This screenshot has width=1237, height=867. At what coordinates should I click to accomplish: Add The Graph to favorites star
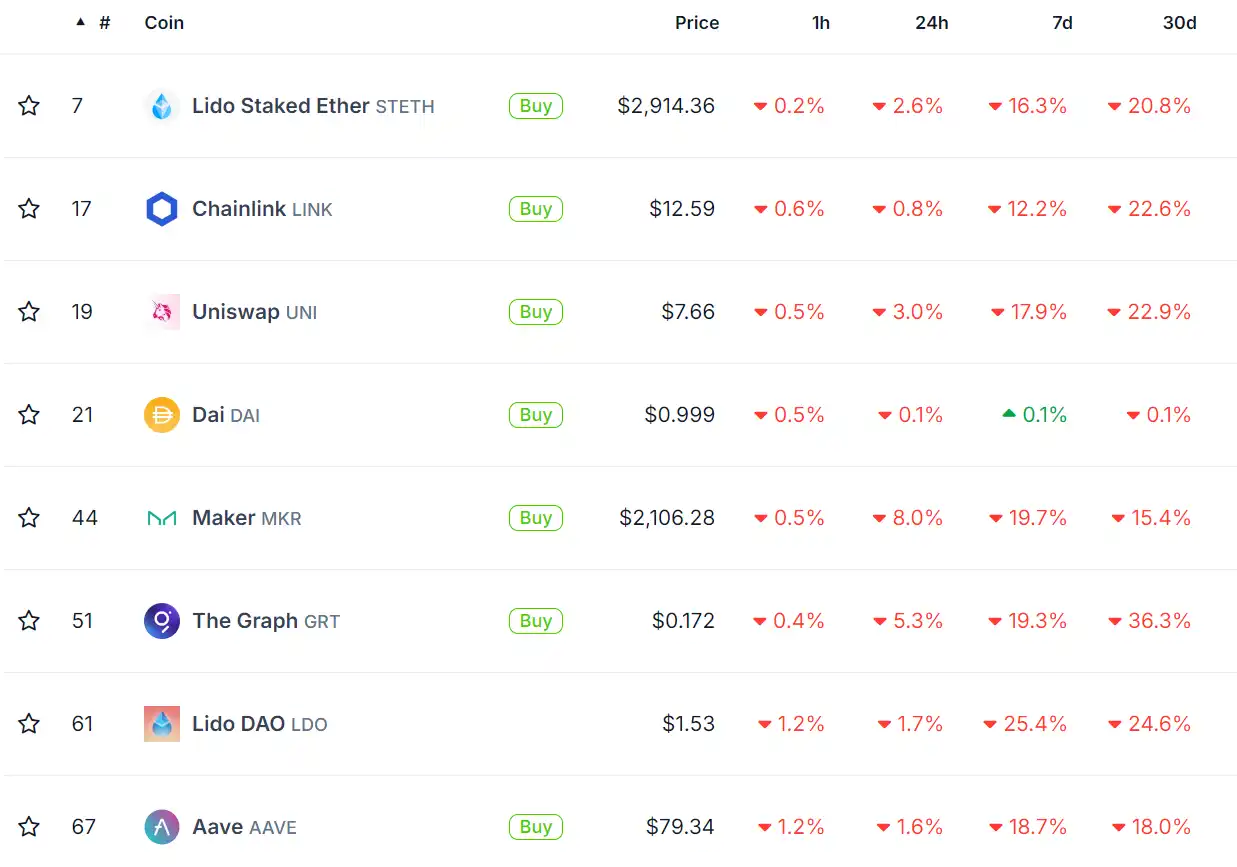(29, 621)
